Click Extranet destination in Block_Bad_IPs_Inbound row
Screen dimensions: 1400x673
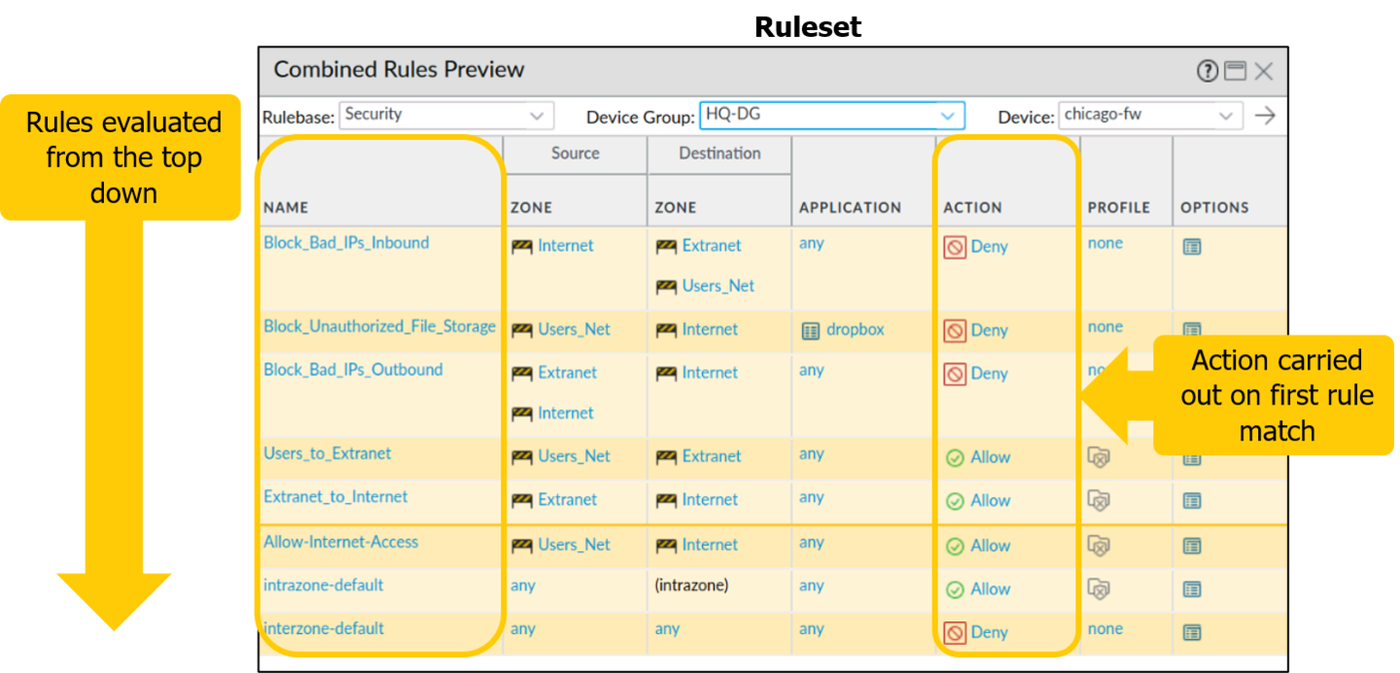click(x=712, y=246)
